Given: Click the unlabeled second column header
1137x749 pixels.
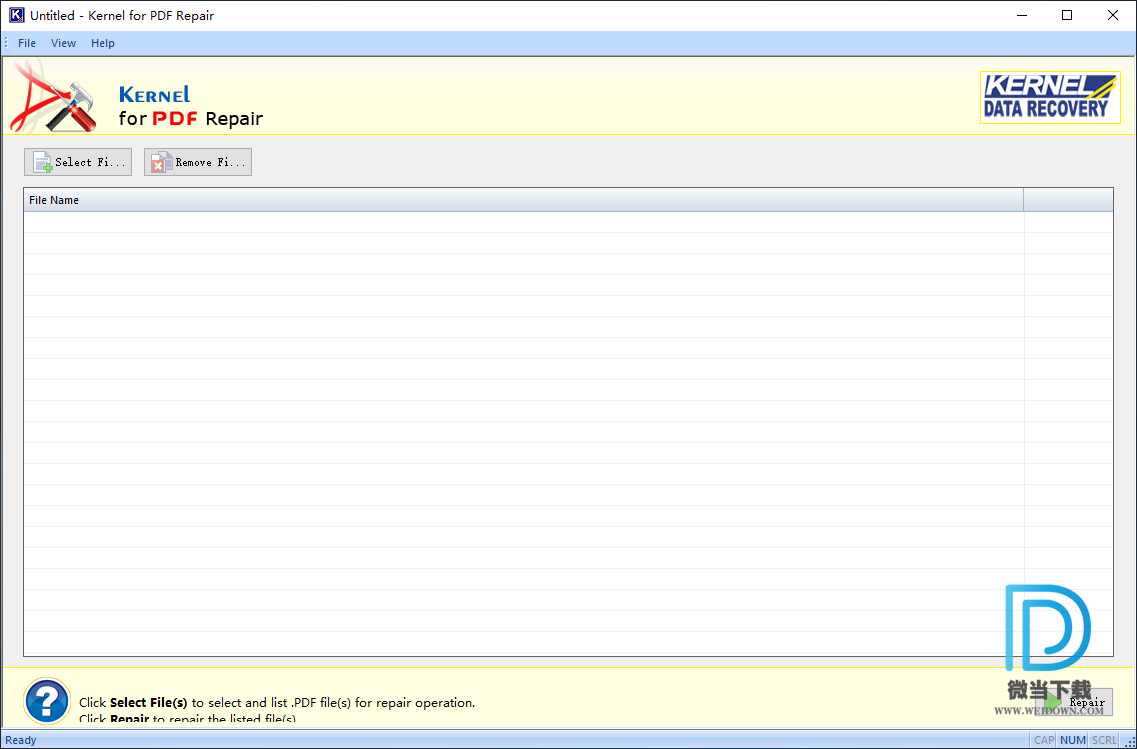Looking at the screenshot, I should [1069, 200].
